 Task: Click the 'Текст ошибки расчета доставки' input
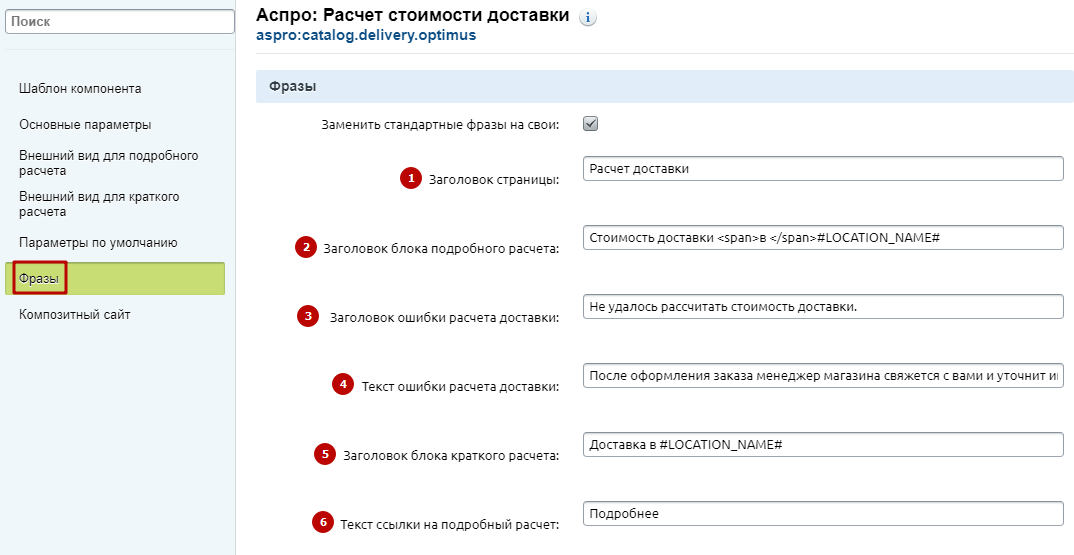(823, 375)
